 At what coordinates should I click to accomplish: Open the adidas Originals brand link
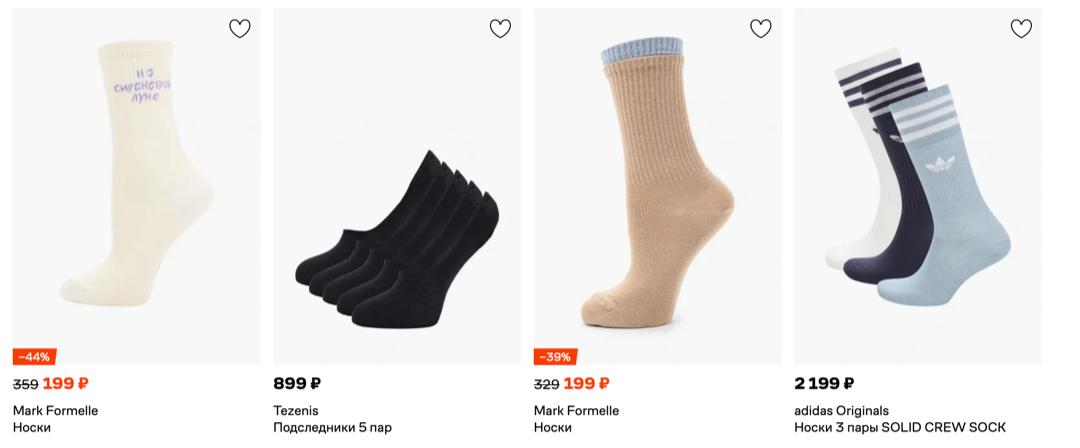[x=841, y=410]
